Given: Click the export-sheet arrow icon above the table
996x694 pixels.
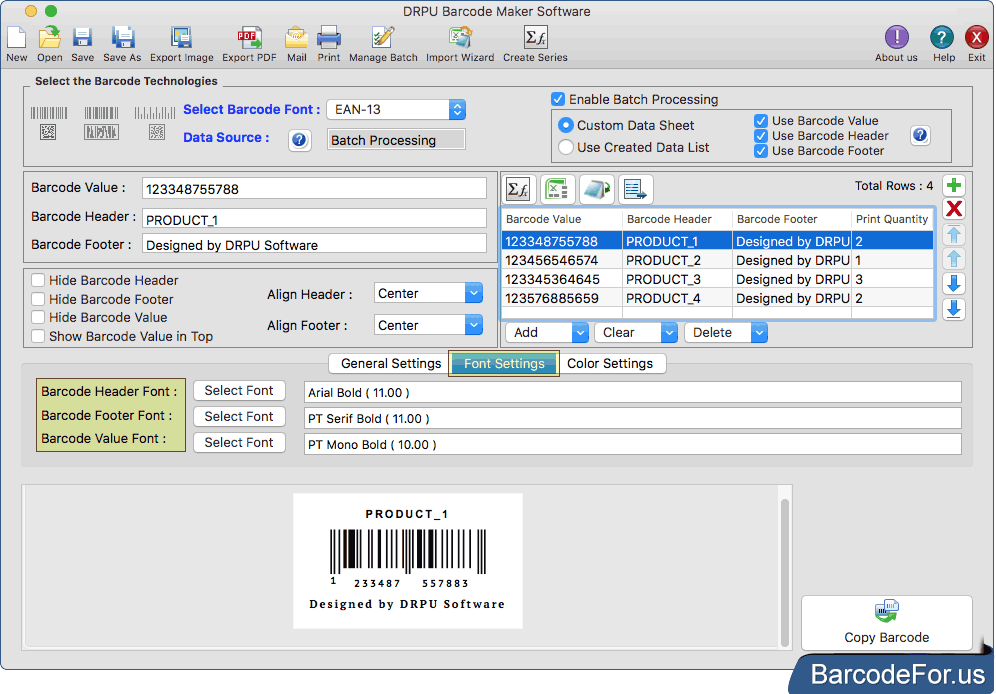Looking at the screenshot, I should 596,189.
